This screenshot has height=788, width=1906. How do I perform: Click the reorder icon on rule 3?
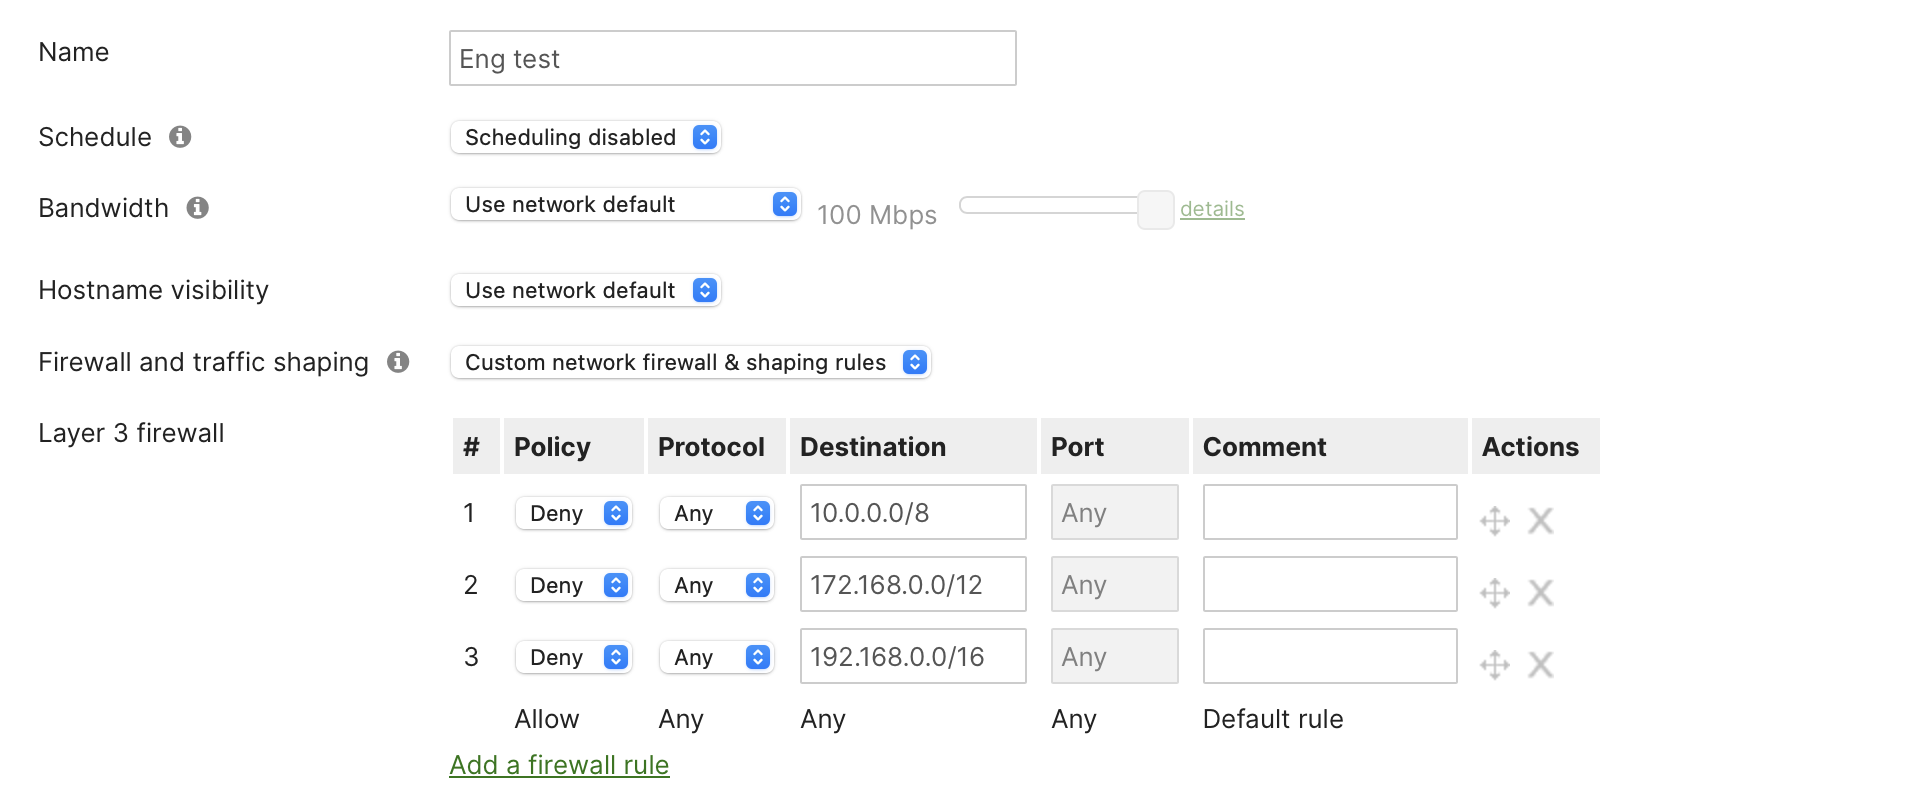1495,664
